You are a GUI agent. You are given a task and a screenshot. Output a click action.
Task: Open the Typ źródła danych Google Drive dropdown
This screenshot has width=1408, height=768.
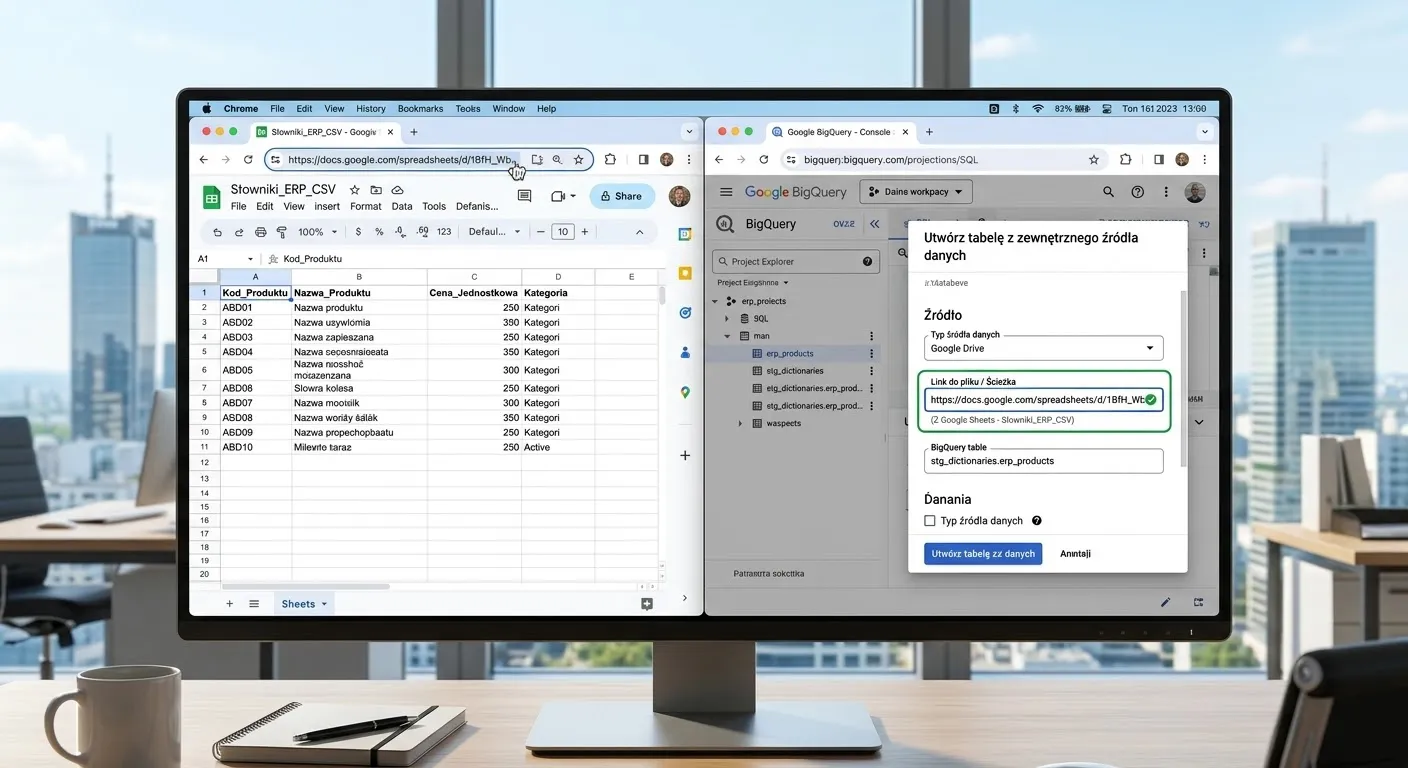coord(1043,348)
